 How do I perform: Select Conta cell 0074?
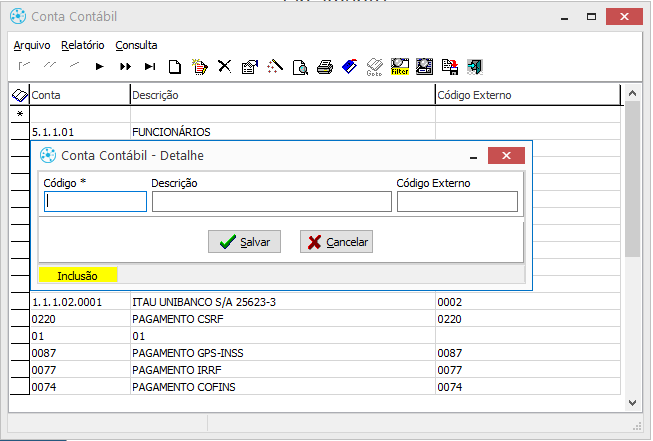80,387
